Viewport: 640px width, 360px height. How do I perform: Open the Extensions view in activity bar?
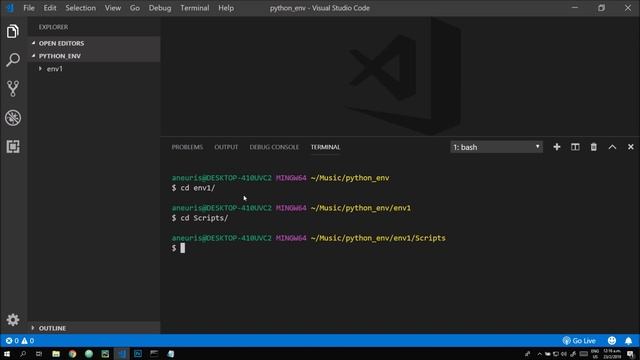tap(13, 147)
